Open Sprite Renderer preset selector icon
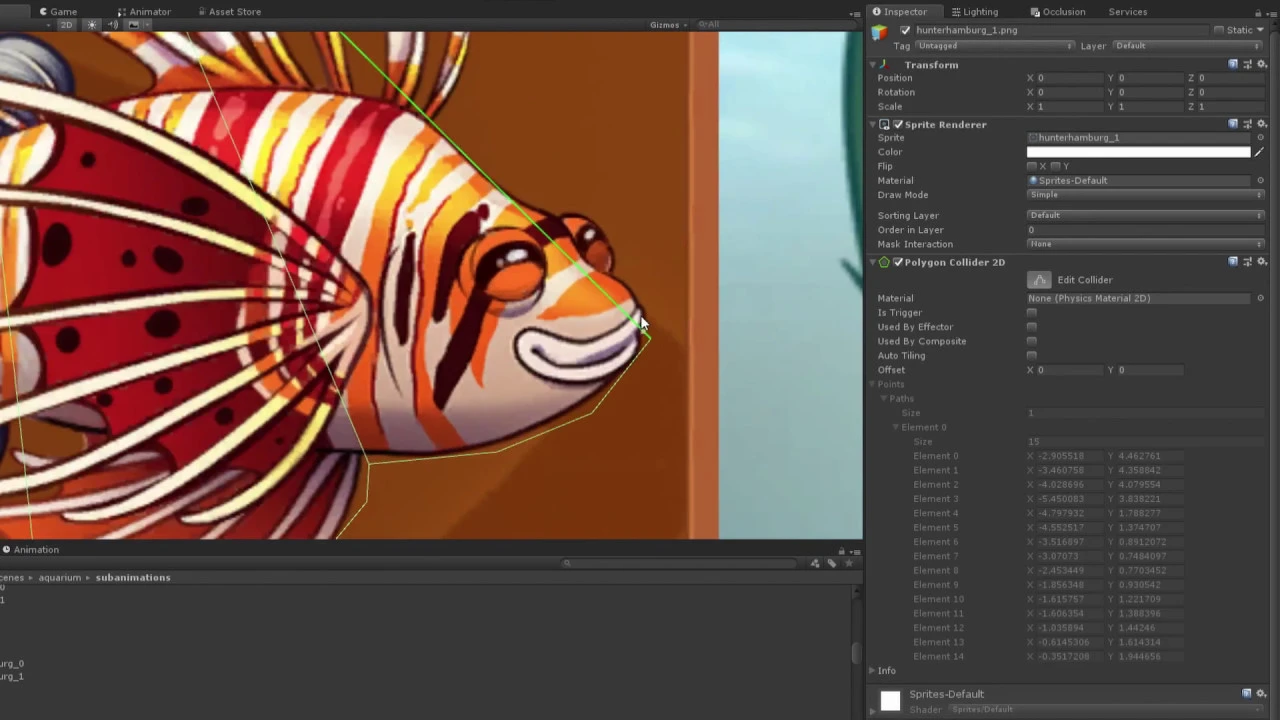 (1247, 124)
